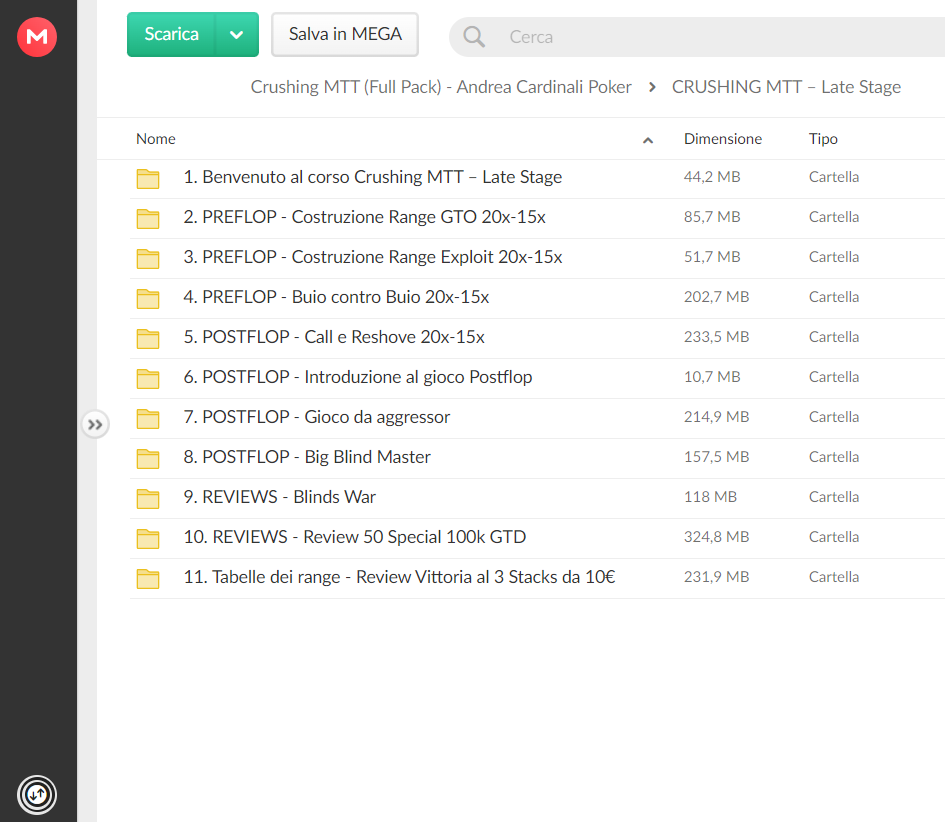Viewport: 945px width, 822px height.
Task: Sort the list by the Dimensione column
Action: pos(723,139)
